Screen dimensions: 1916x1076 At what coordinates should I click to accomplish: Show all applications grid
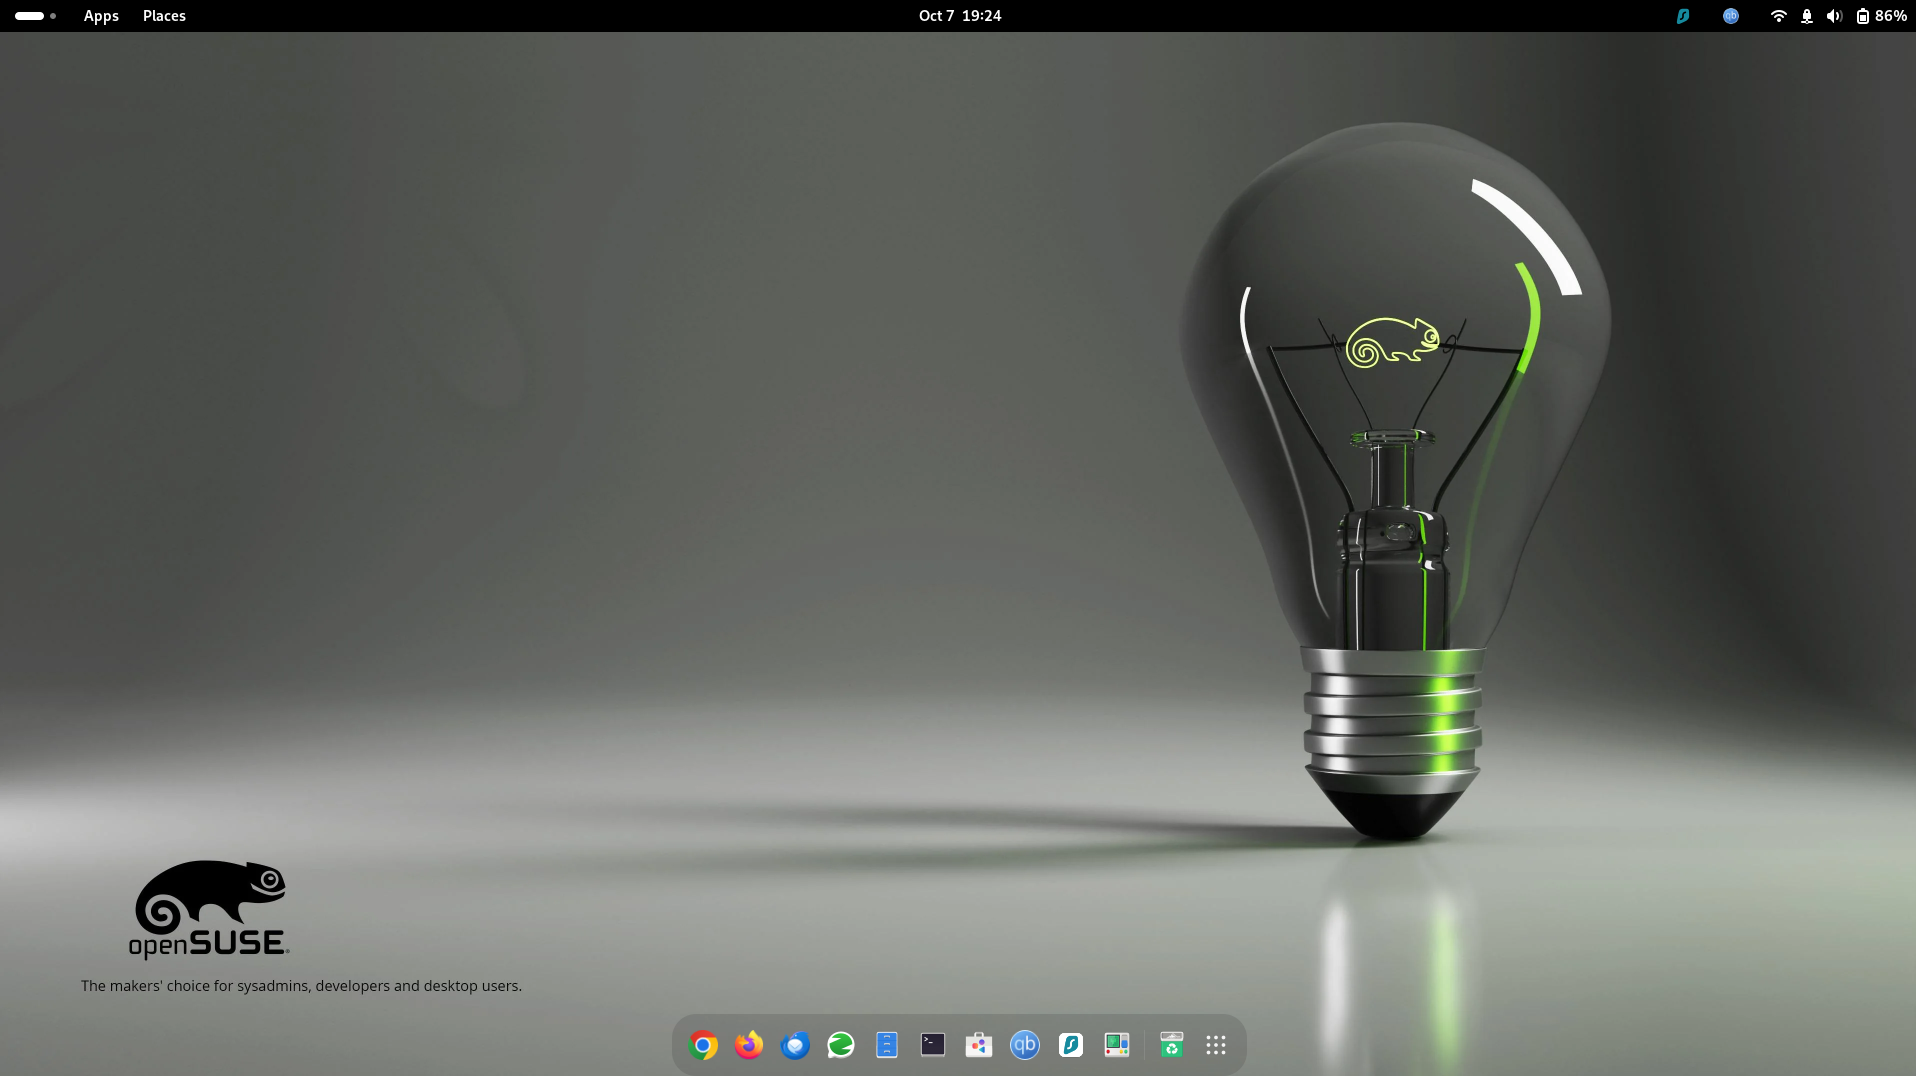coord(1216,1045)
